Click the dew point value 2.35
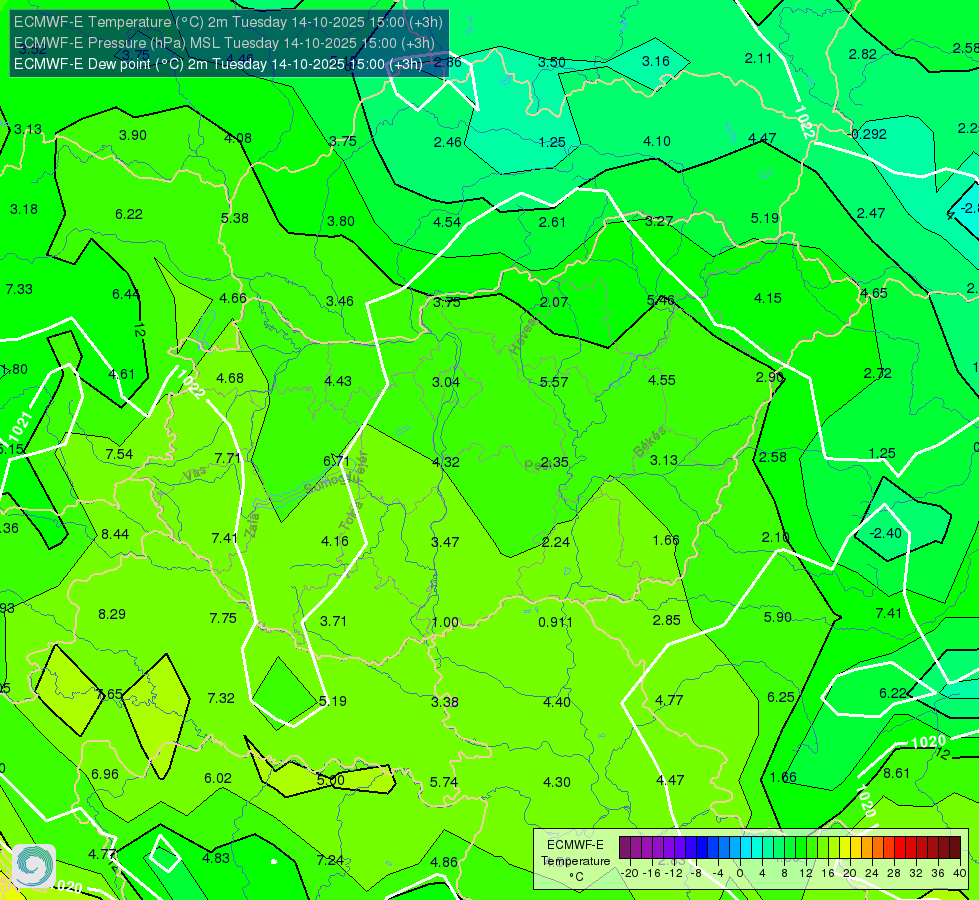 pyautogui.click(x=554, y=462)
